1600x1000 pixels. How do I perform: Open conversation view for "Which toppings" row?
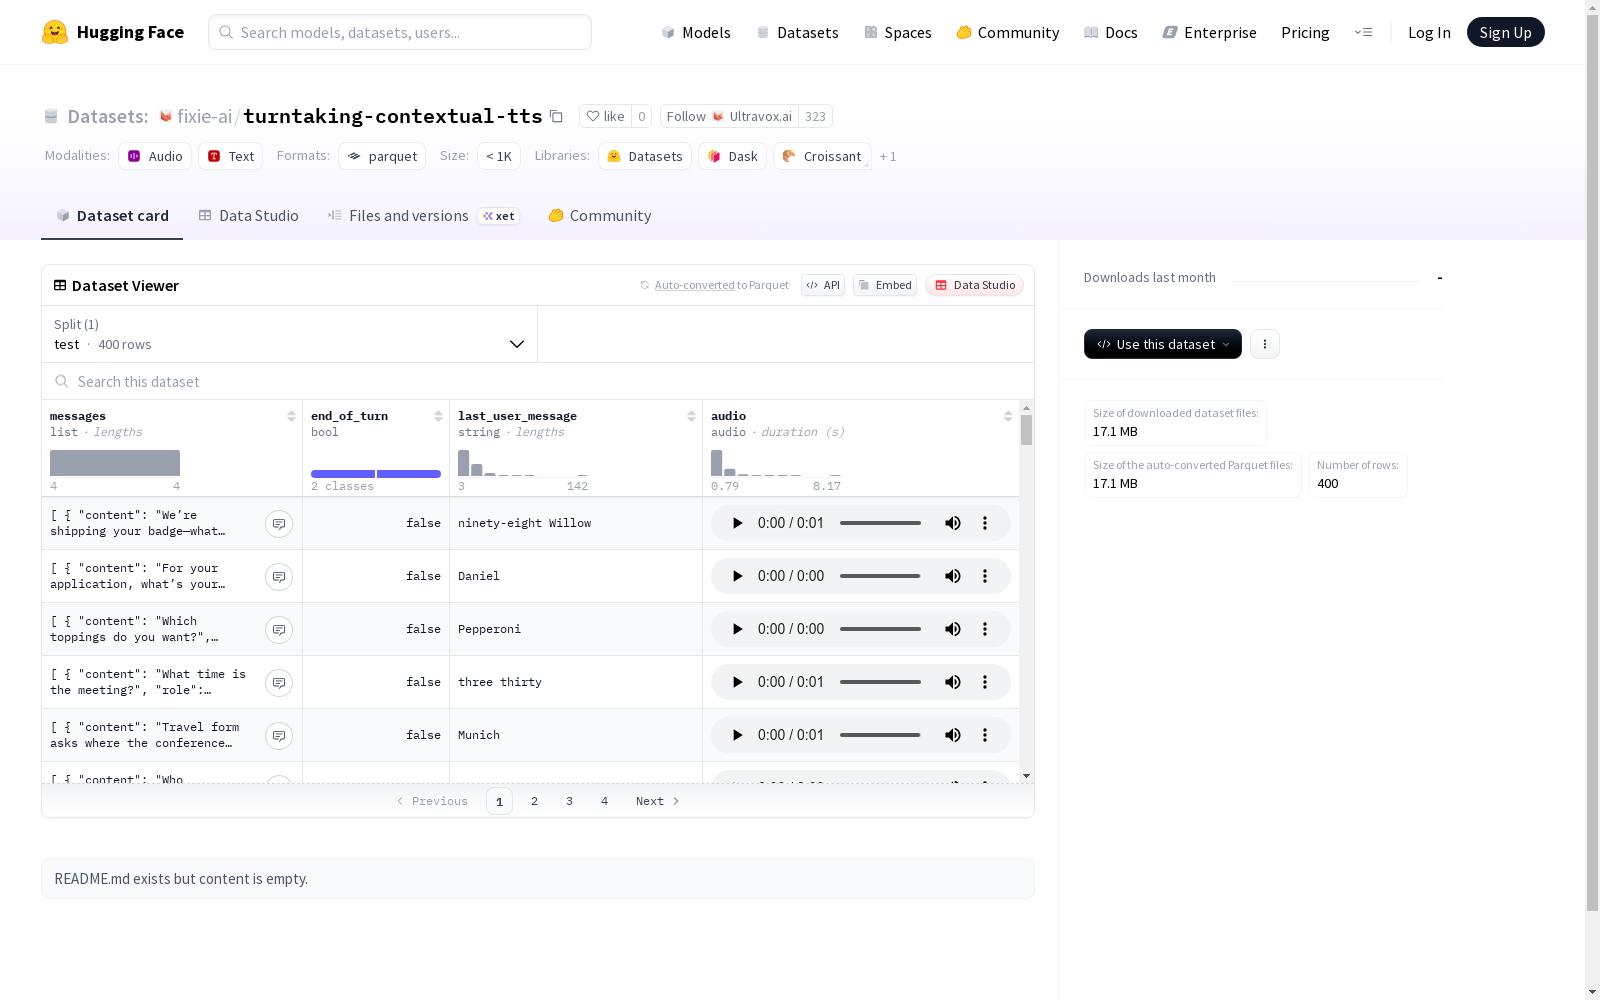point(279,629)
